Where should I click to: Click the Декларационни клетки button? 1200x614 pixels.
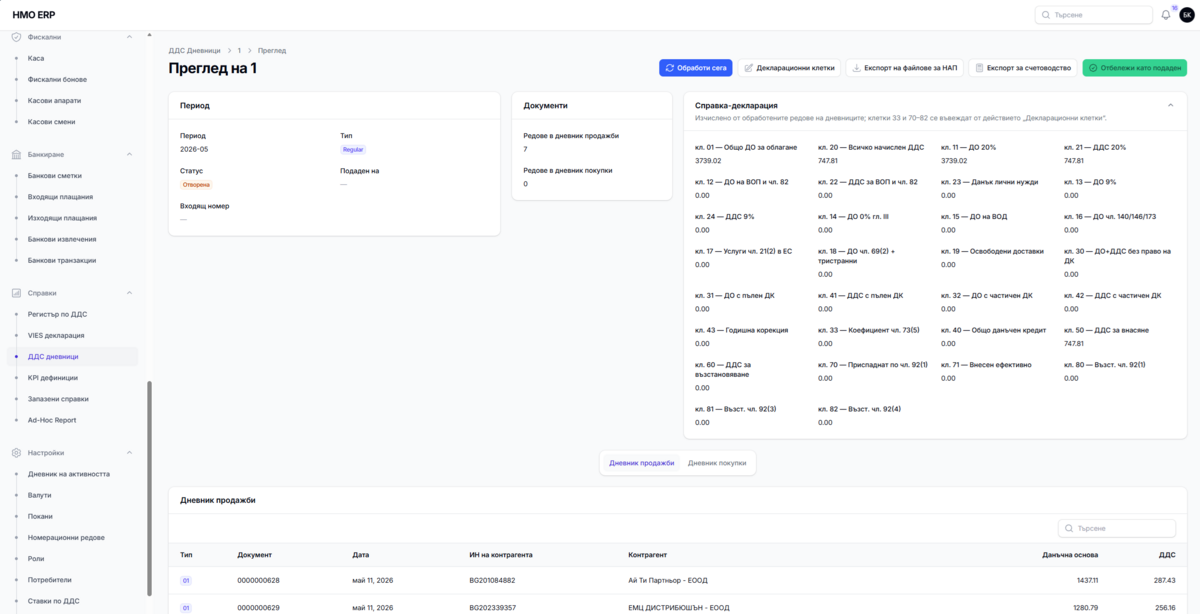pyautogui.click(x=789, y=68)
